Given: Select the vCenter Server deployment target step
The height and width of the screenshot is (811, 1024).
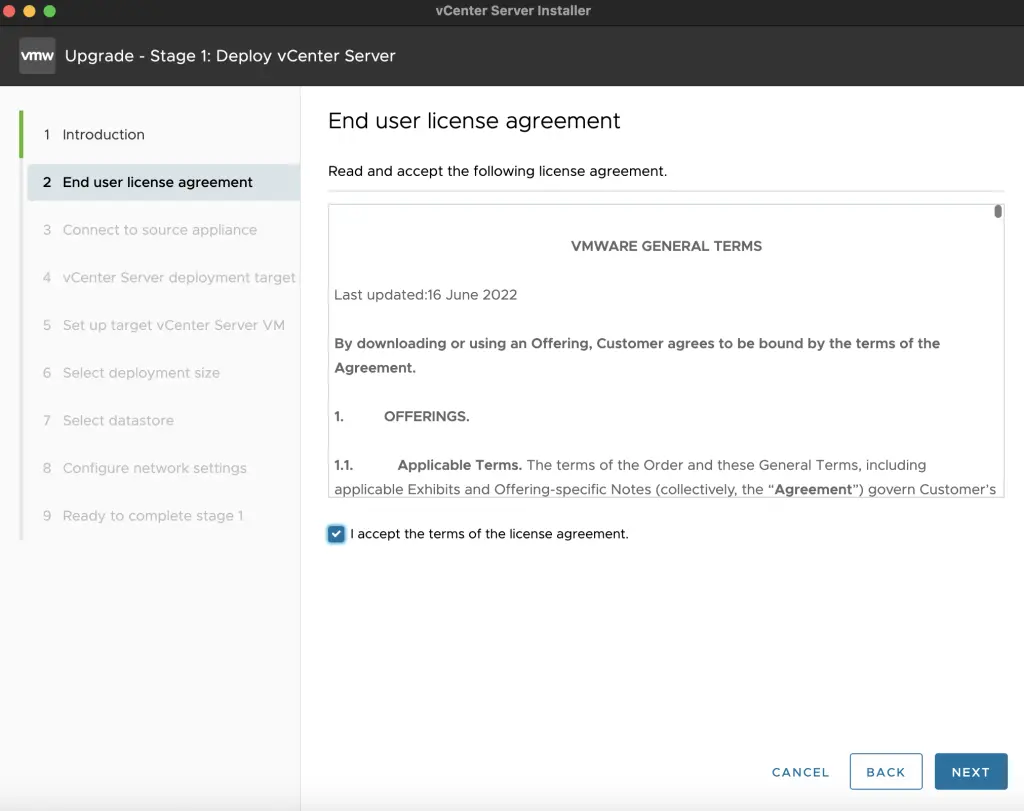Looking at the screenshot, I should coord(176,277).
